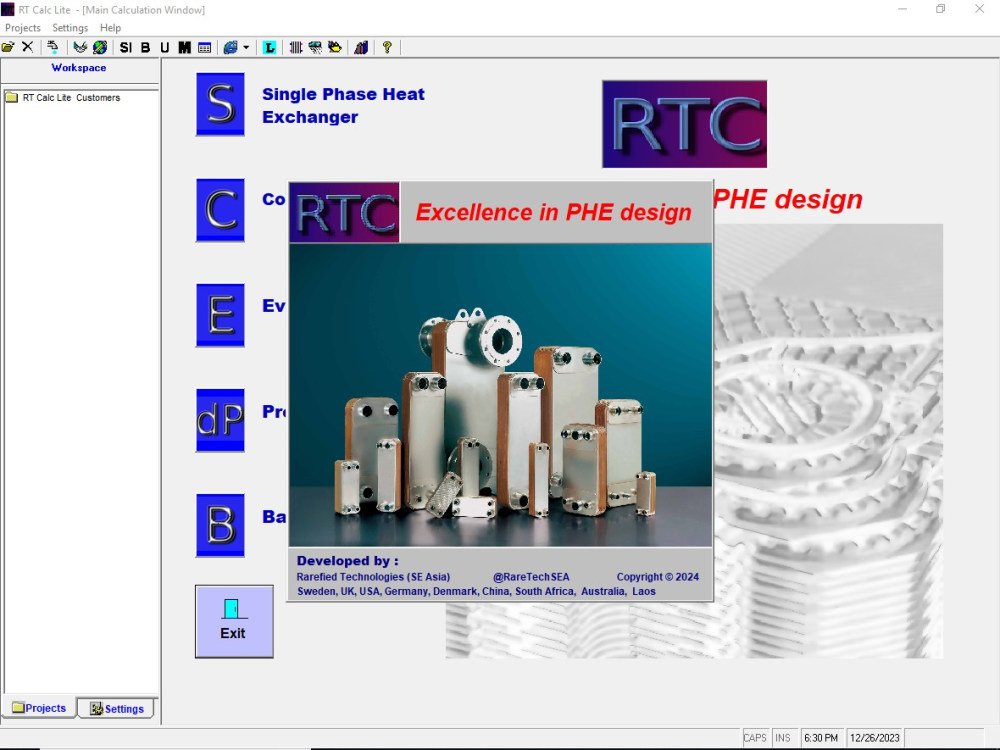The height and width of the screenshot is (750, 1000).
Task: Restore down the main window
Action: [x=941, y=9]
